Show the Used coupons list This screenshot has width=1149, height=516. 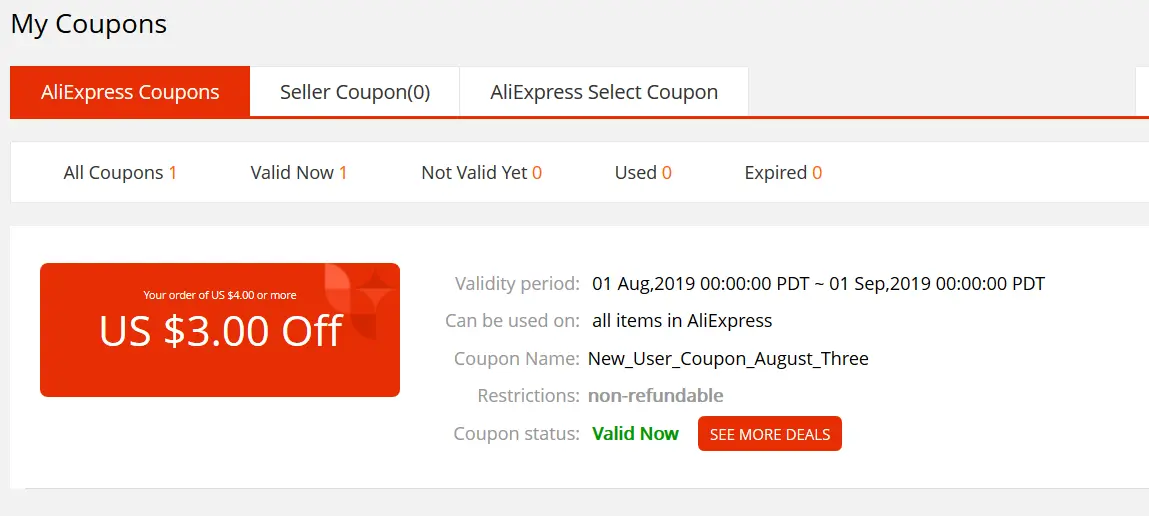point(643,173)
